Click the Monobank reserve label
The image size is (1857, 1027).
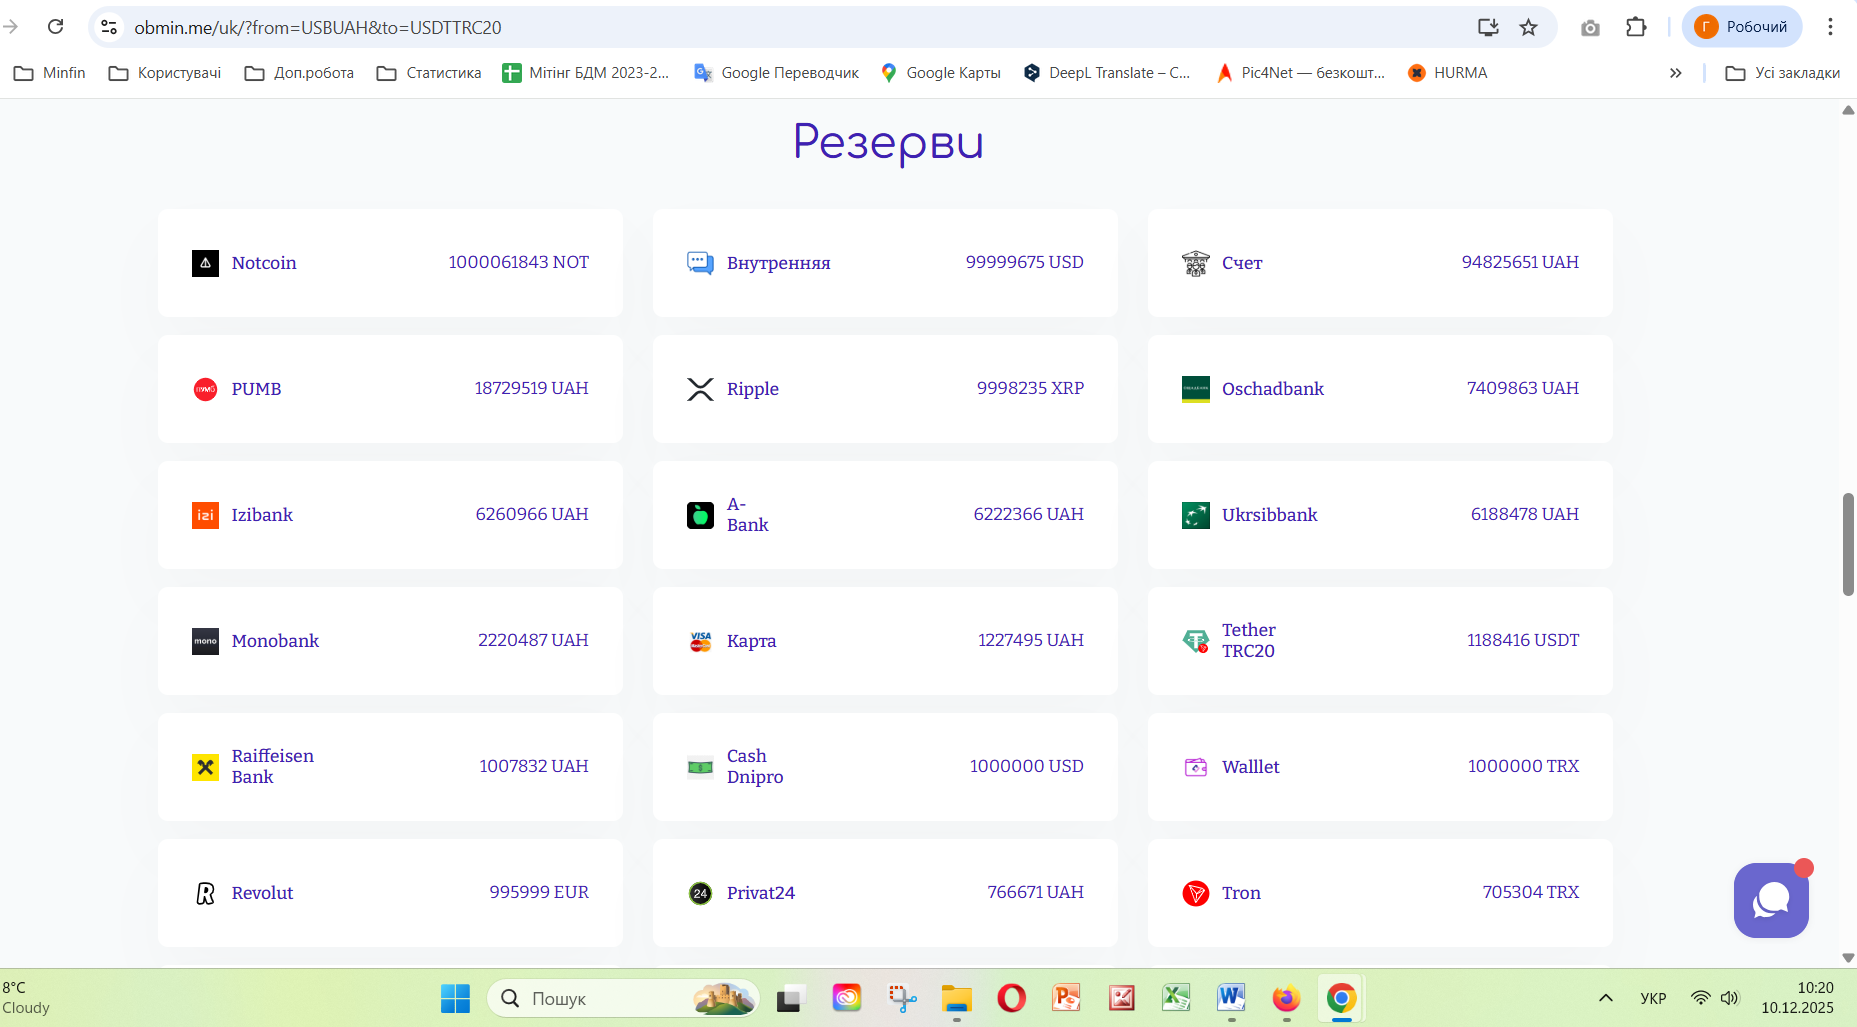pos(275,641)
